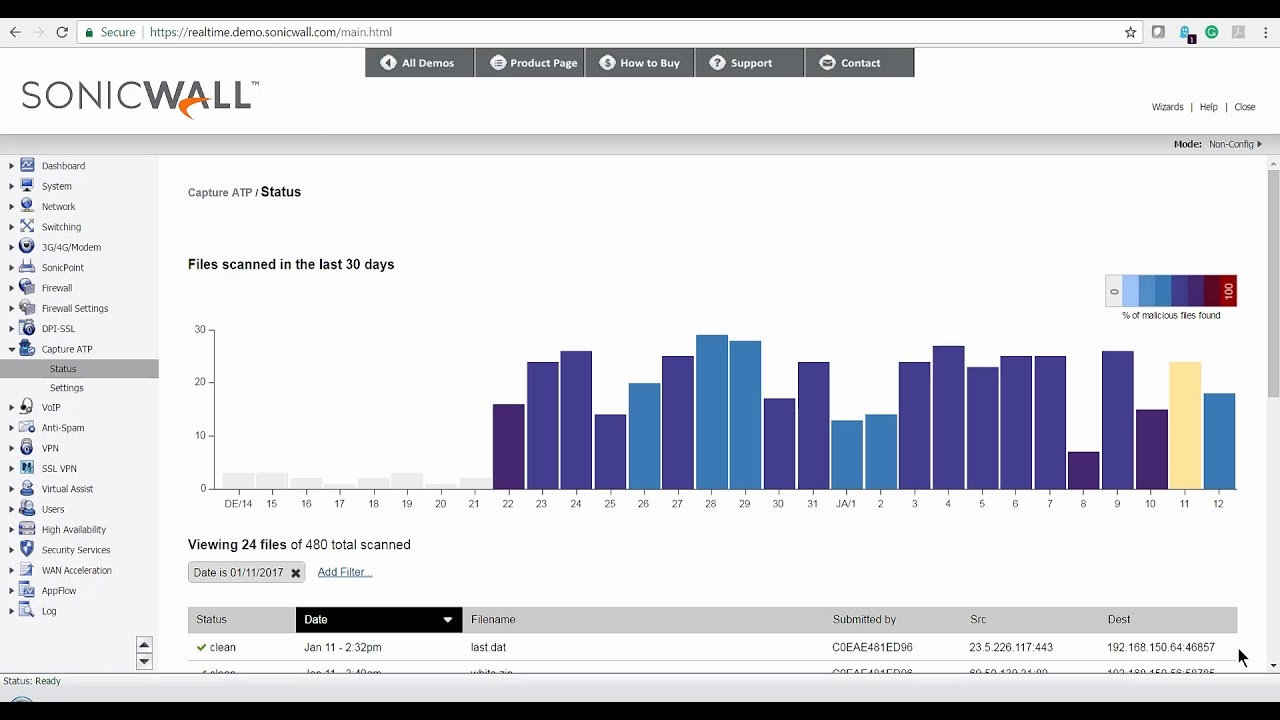Collapse the Capture ATP tree node

pos(11,349)
